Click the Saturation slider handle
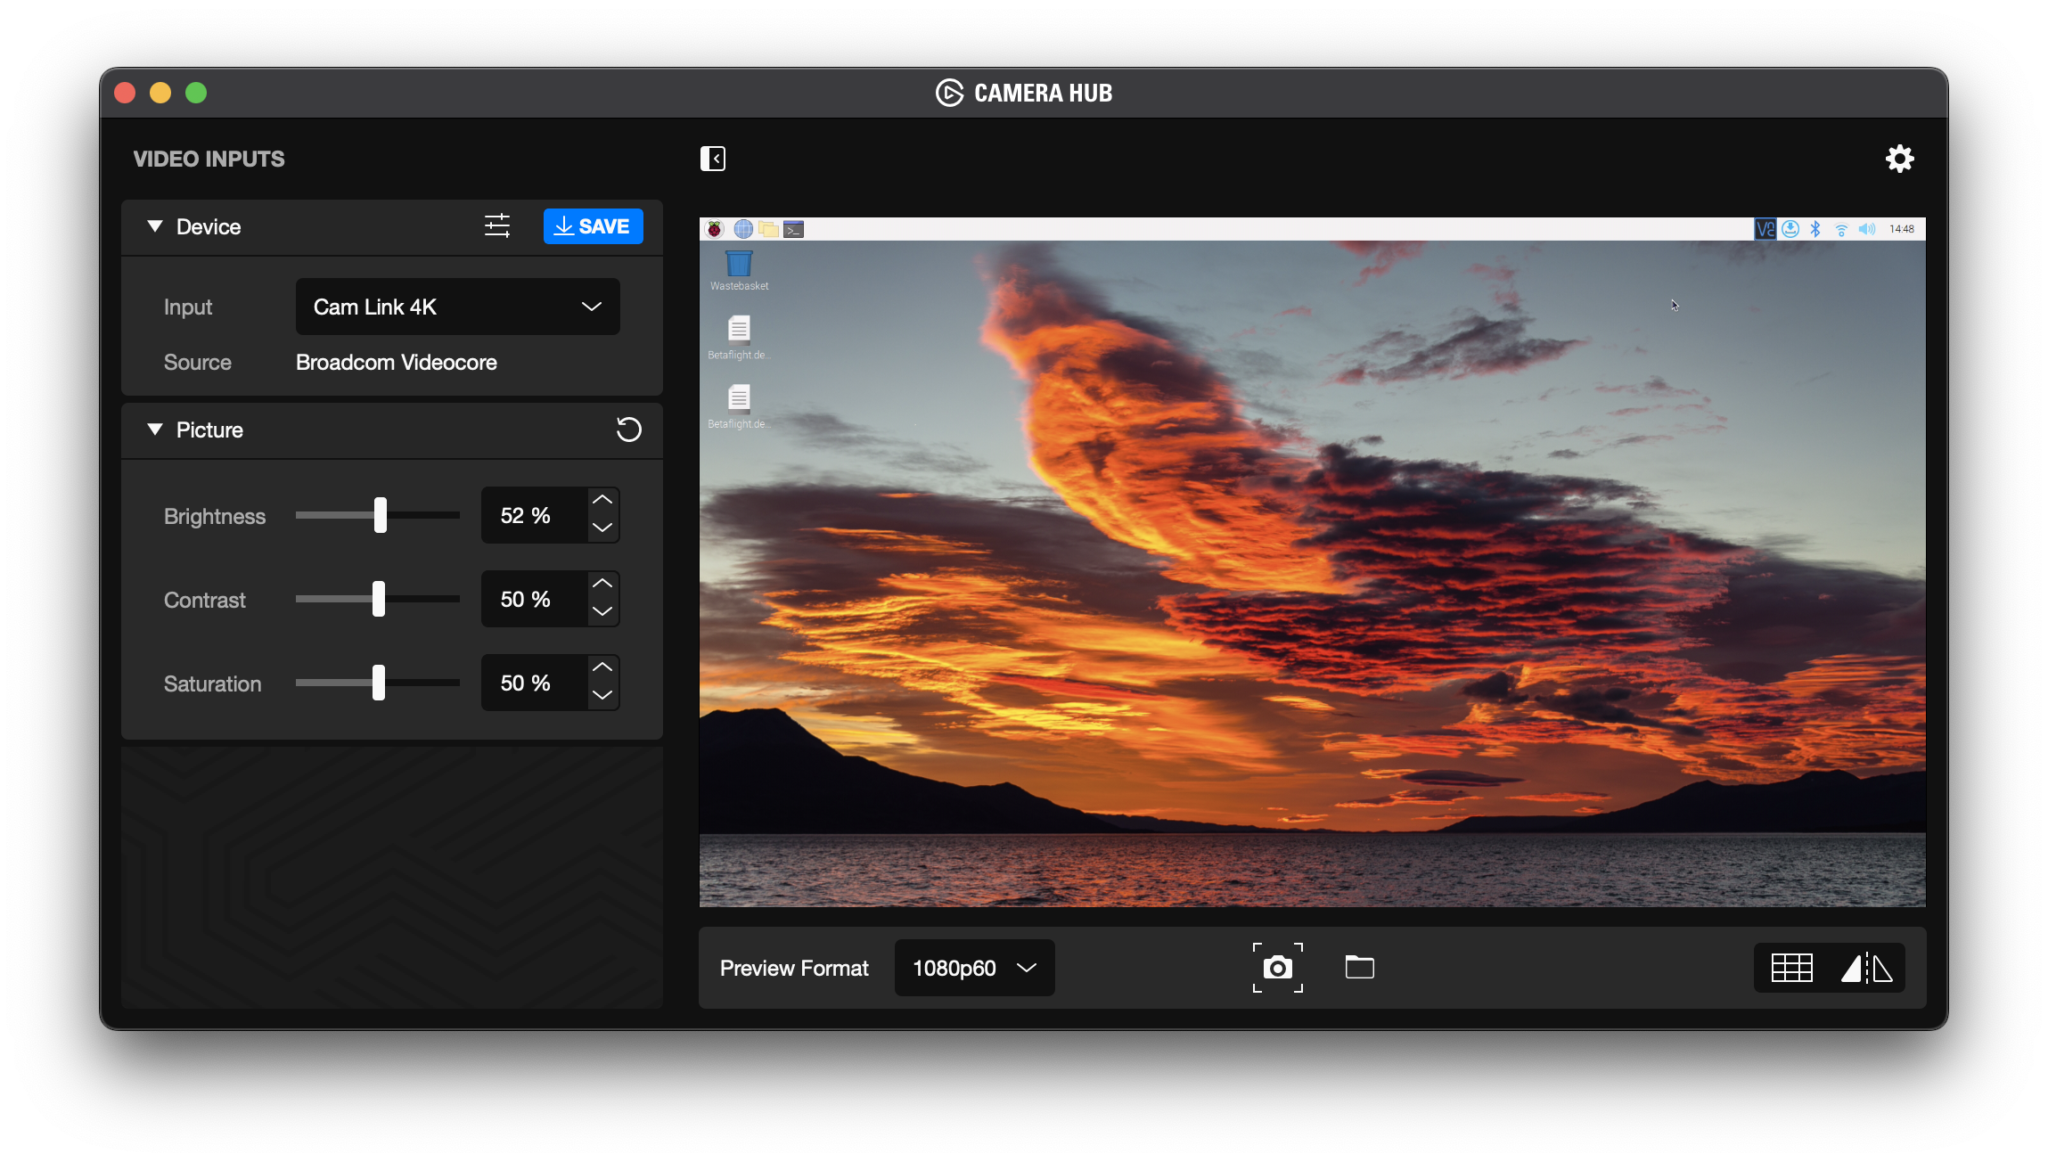Image resolution: width=2048 pixels, height=1162 pixels. (x=378, y=683)
